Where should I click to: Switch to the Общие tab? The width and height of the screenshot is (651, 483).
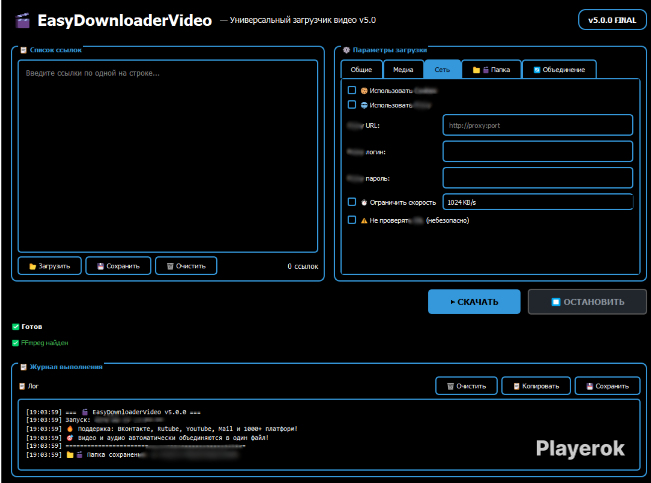pos(361,69)
